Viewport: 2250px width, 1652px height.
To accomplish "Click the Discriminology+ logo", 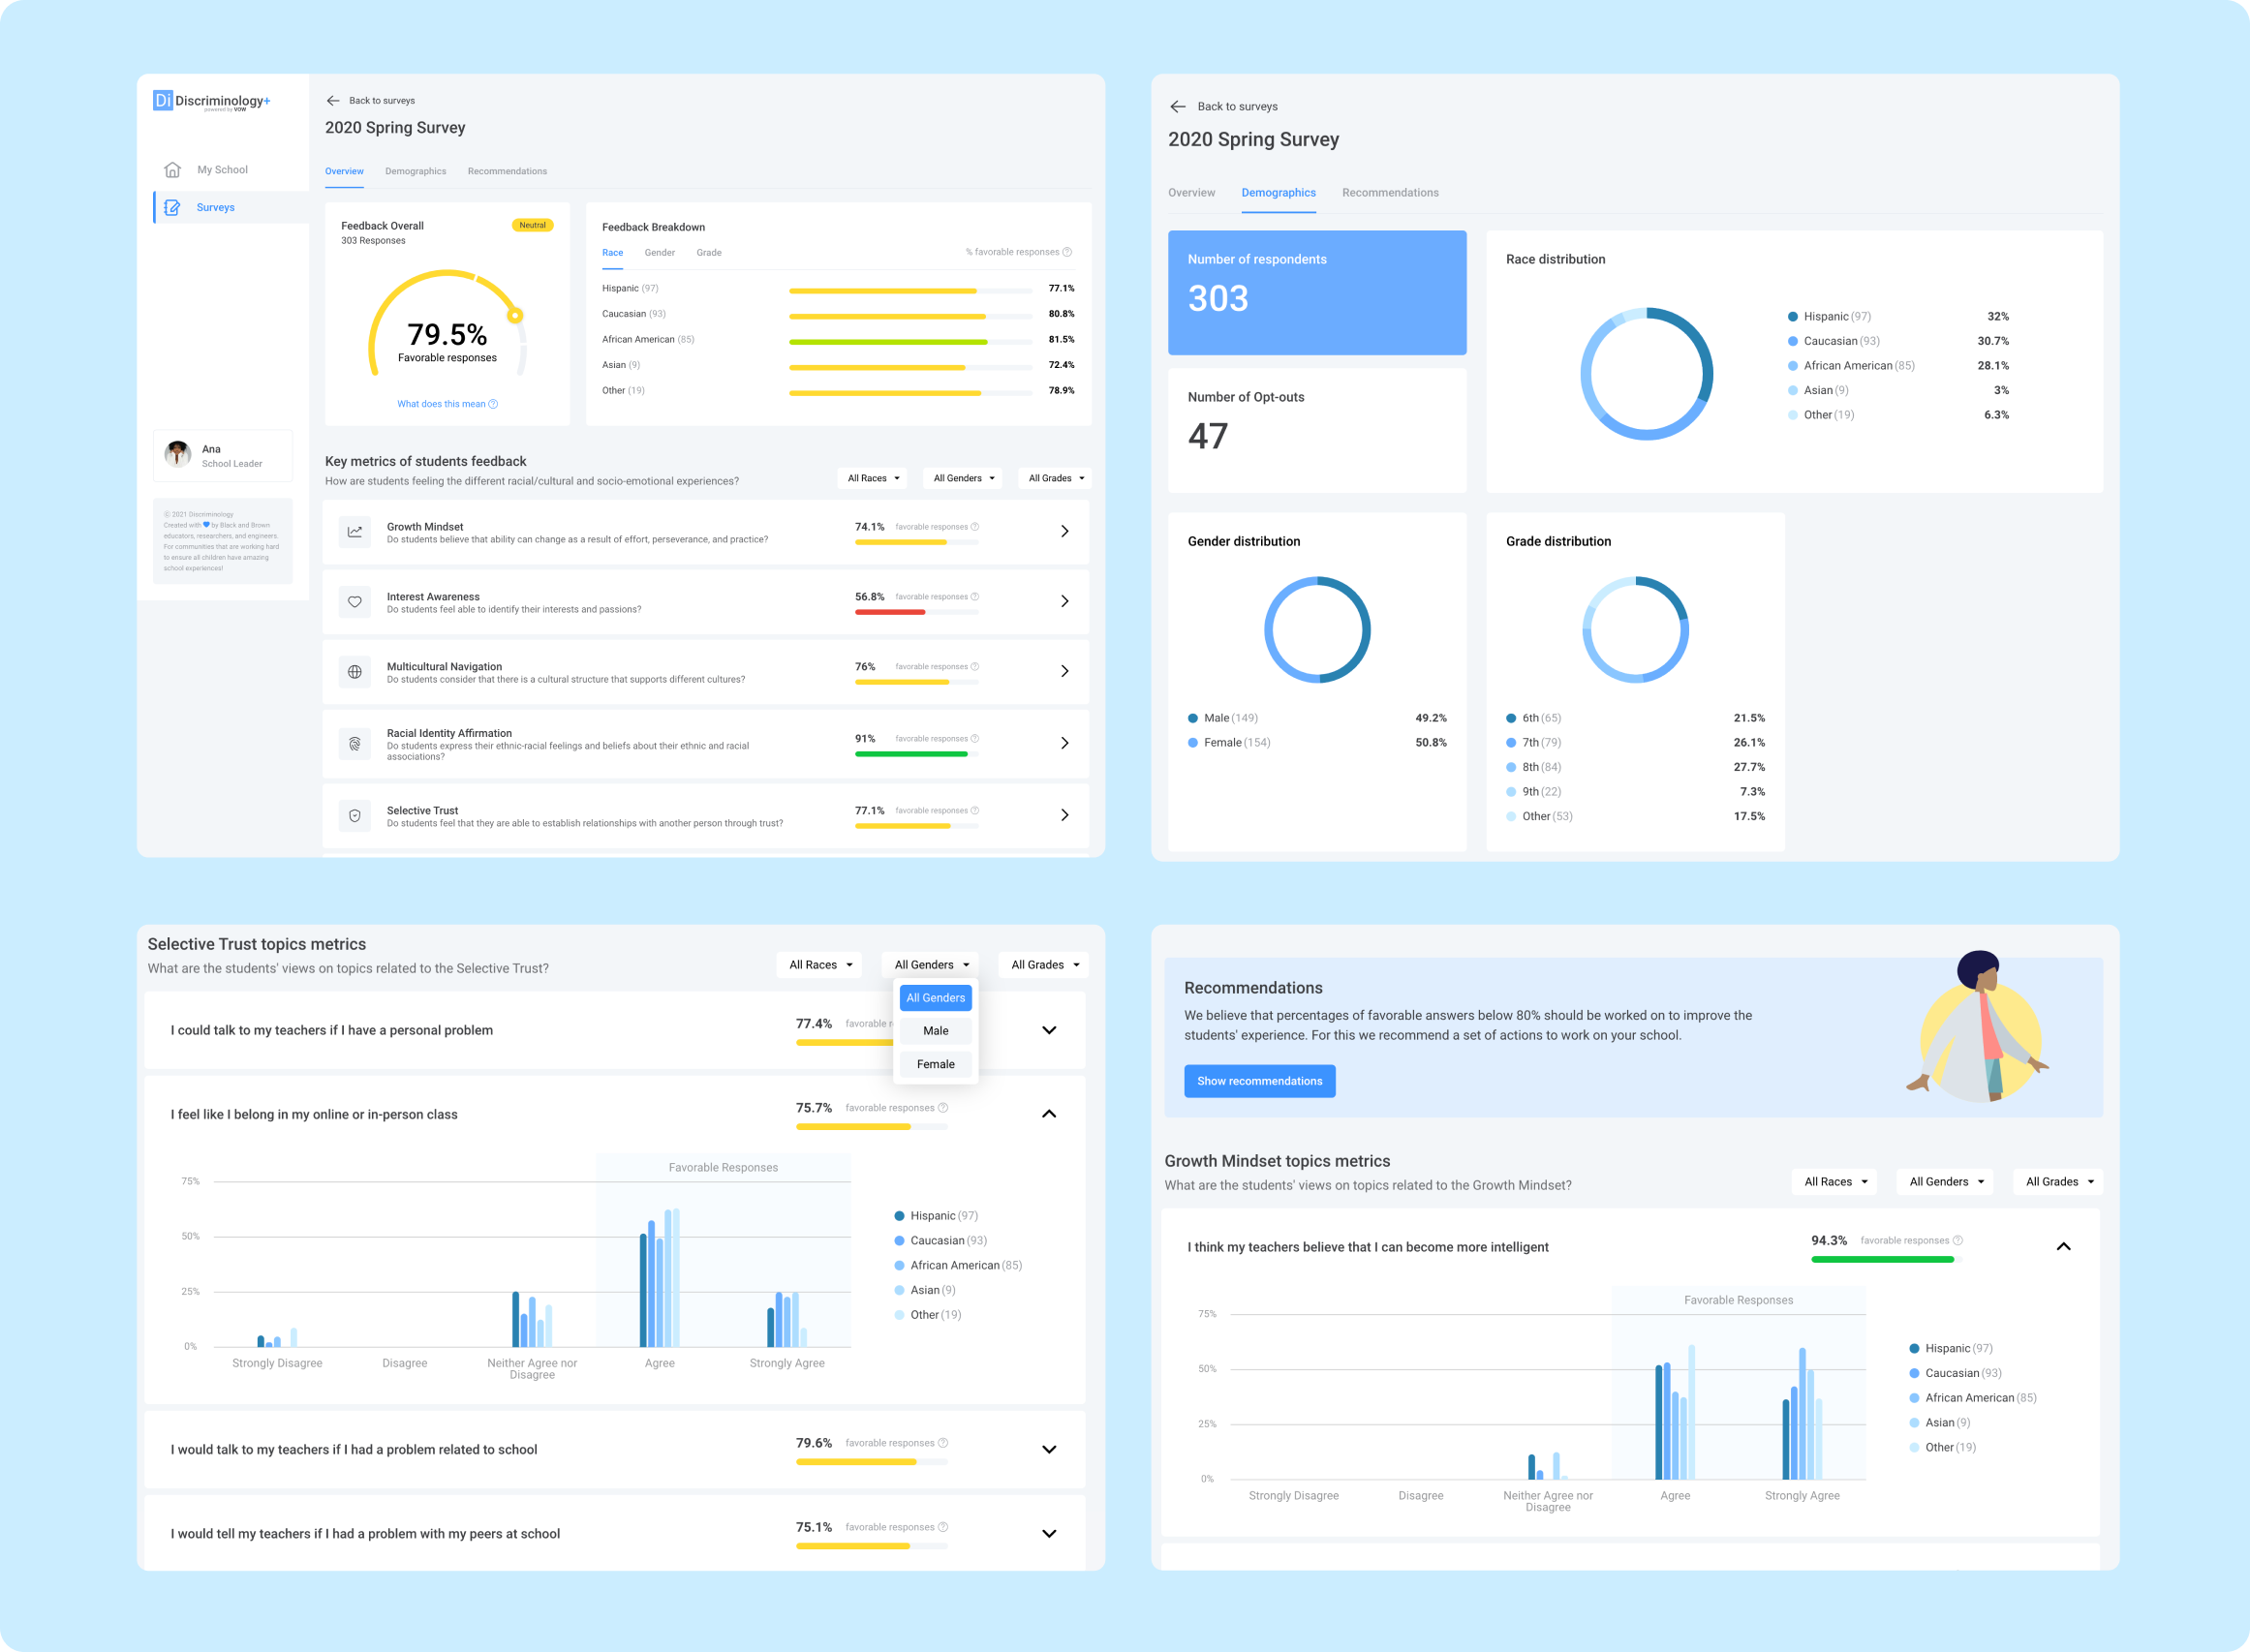I will point(212,101).
